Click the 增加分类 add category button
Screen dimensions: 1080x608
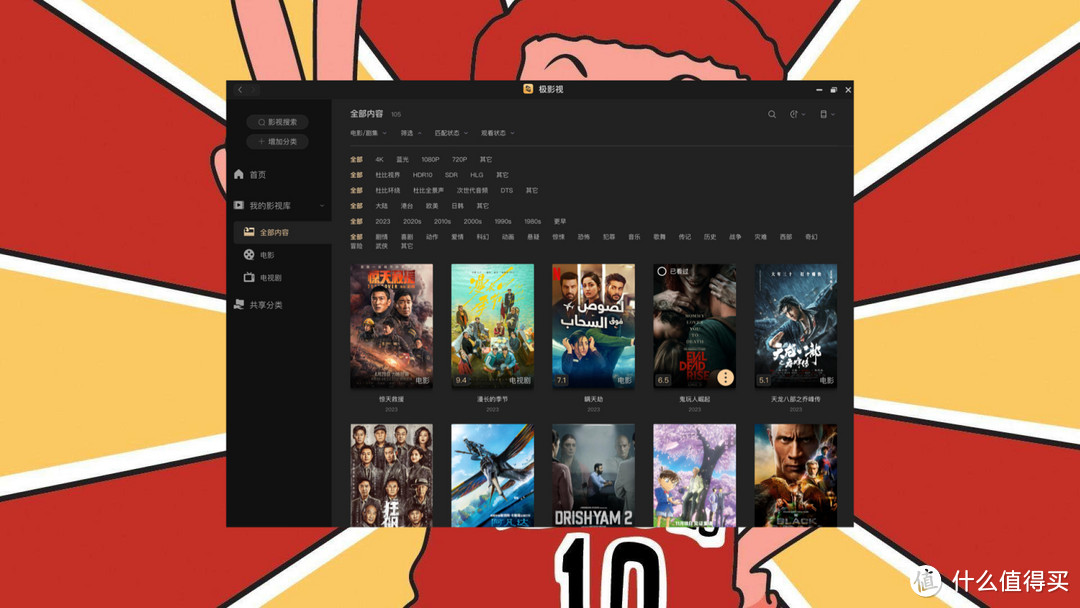pos(278,141)
